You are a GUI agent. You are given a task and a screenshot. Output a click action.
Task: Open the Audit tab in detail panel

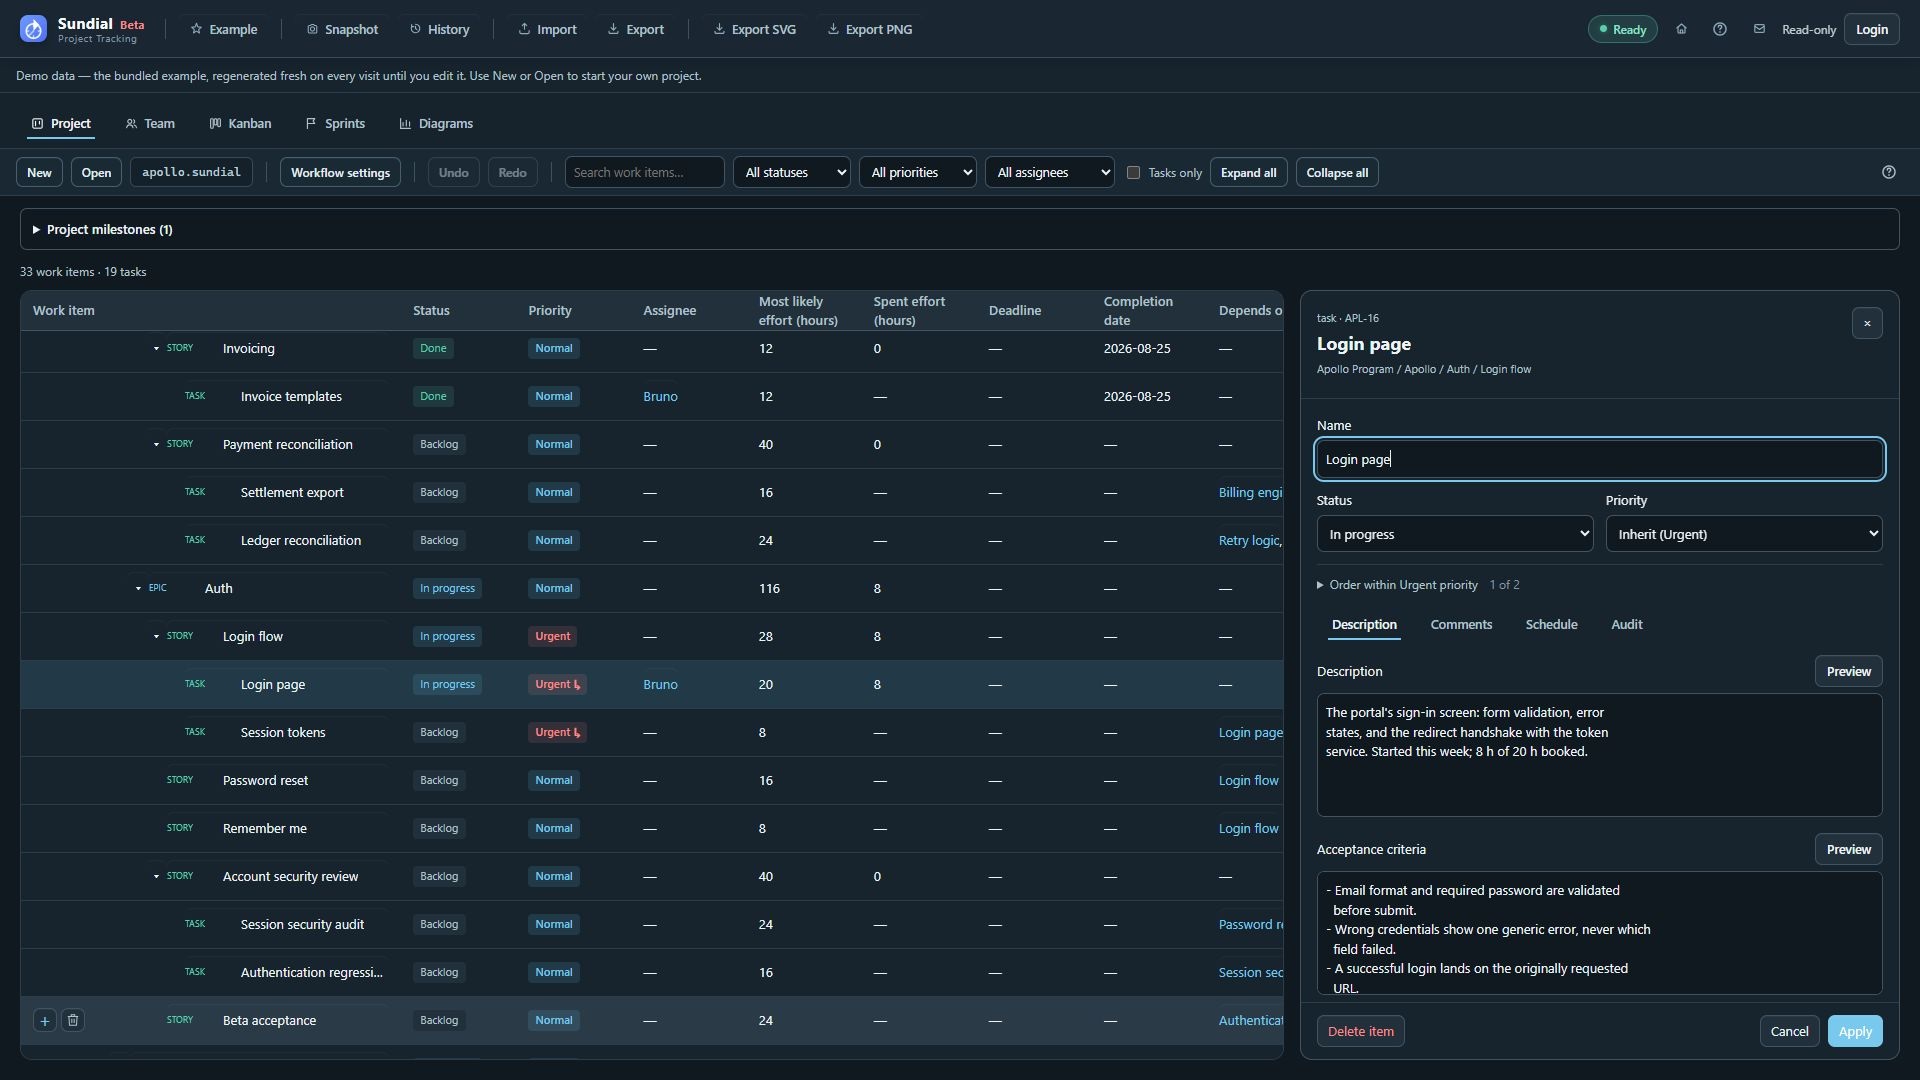click(x=1626, y=624)
